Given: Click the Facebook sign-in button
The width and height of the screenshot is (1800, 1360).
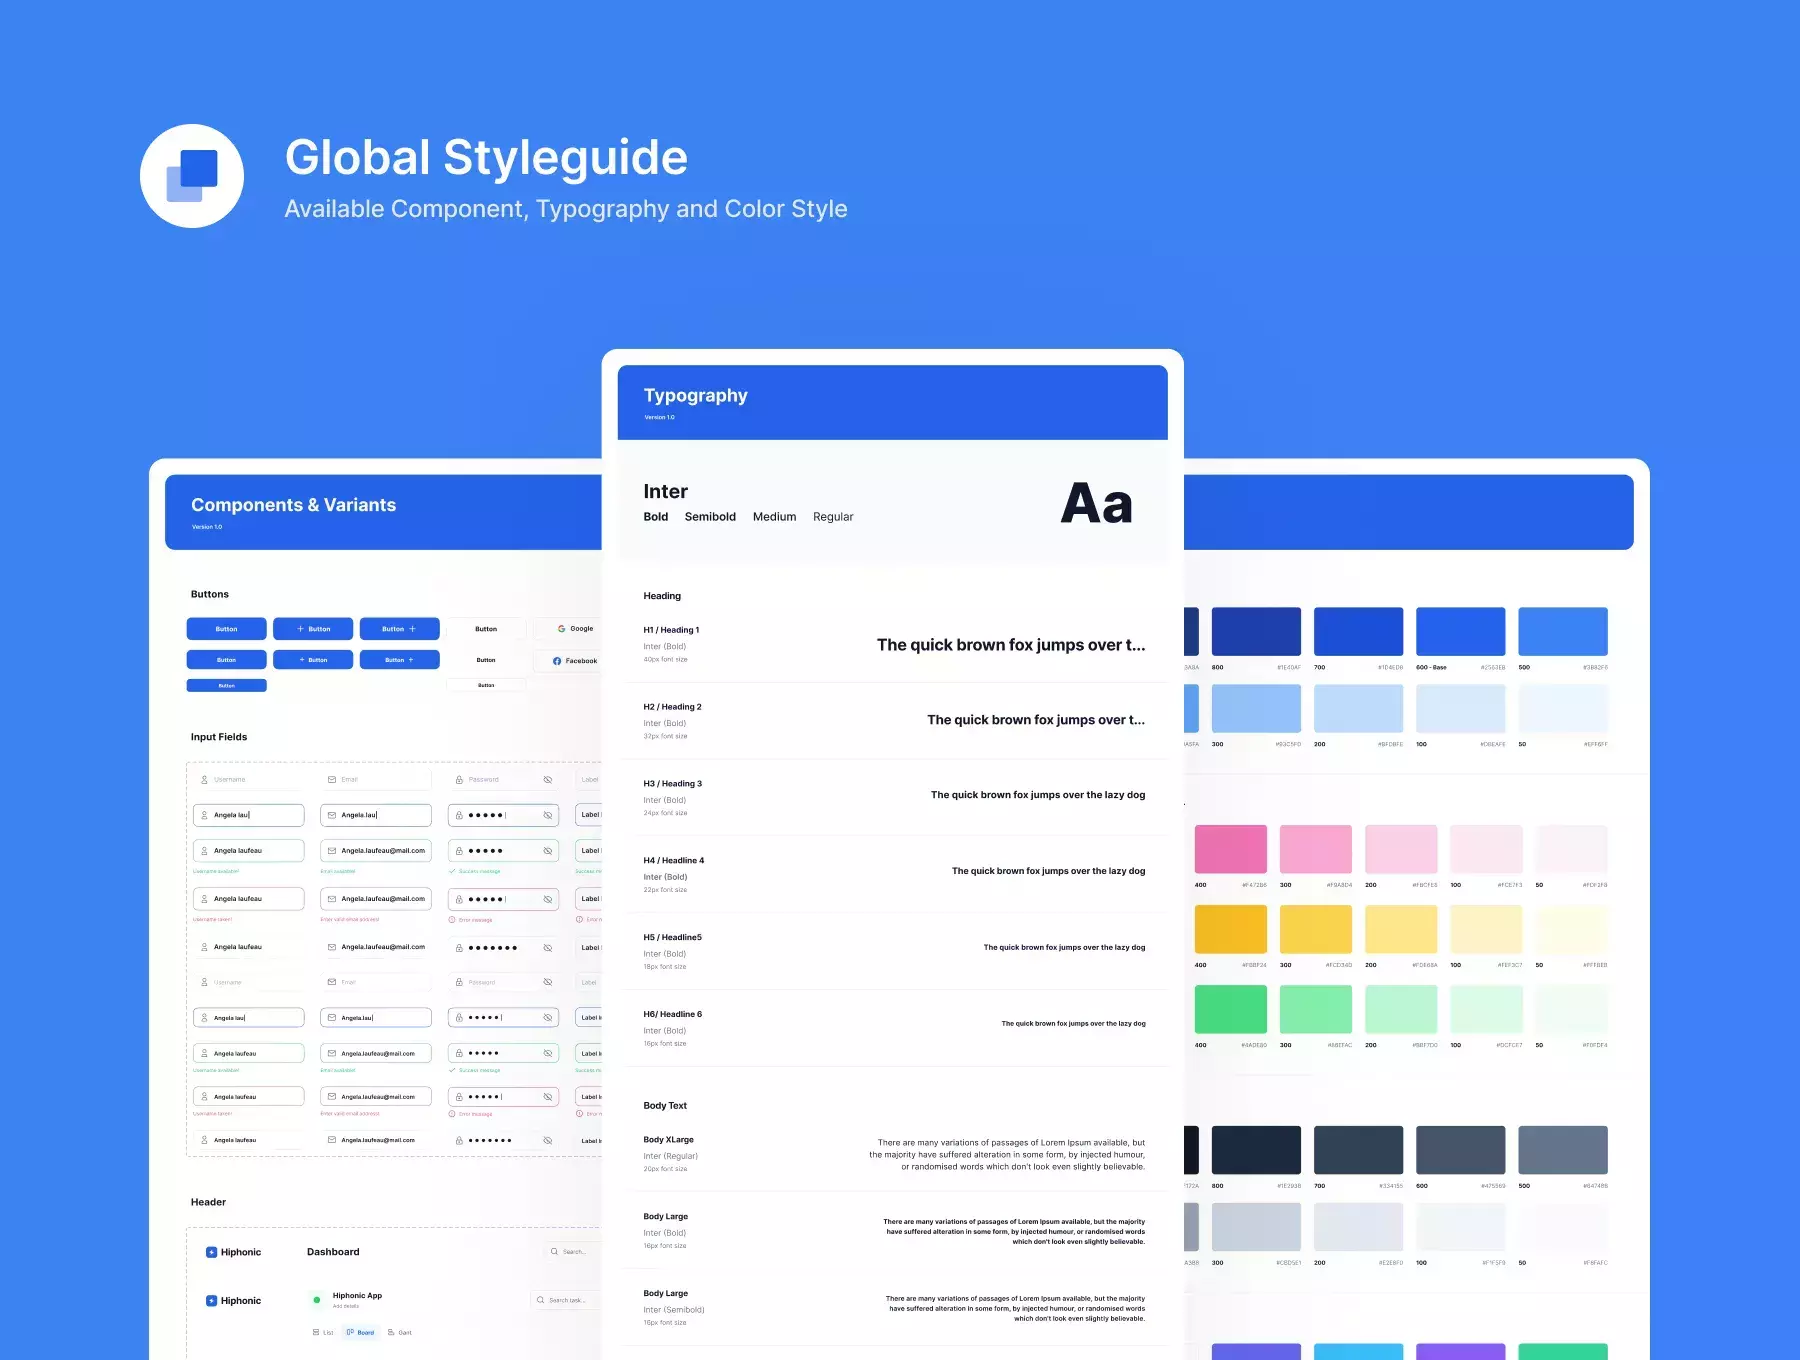Looking at the screenshot, I should (568, 661).
